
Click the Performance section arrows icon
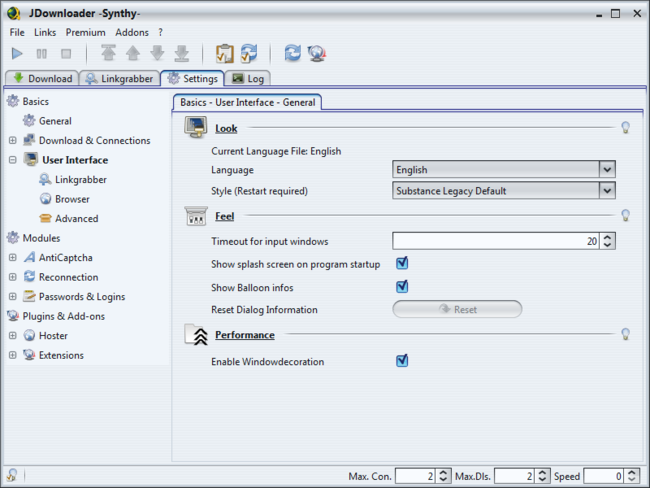point(196,335)
